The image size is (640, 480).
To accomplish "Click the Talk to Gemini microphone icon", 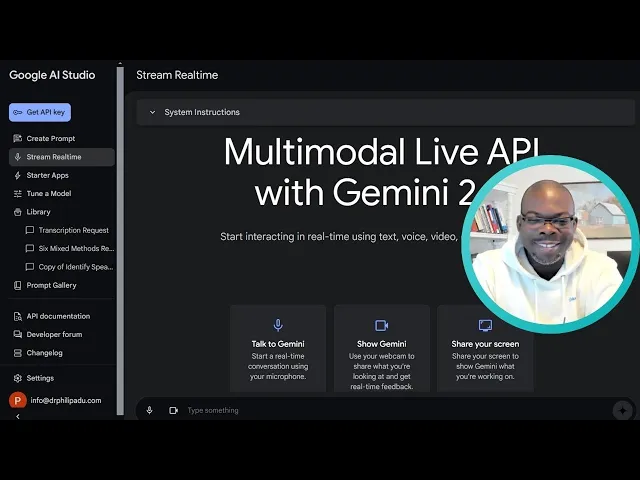I will click(x=278, y=325).
